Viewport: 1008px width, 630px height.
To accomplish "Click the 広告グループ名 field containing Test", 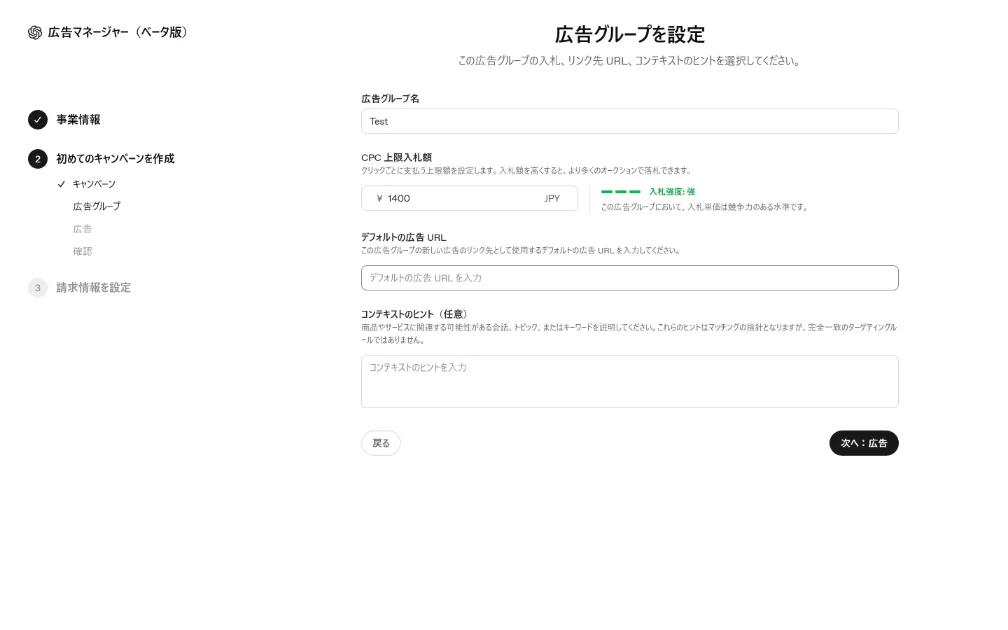I will [x=629, y=121].
